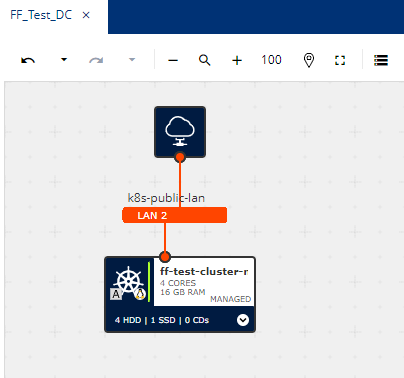The image size is (404, 378).
Task: Close the FF_Test_DC tab
Action: click(x=86, y=15)
